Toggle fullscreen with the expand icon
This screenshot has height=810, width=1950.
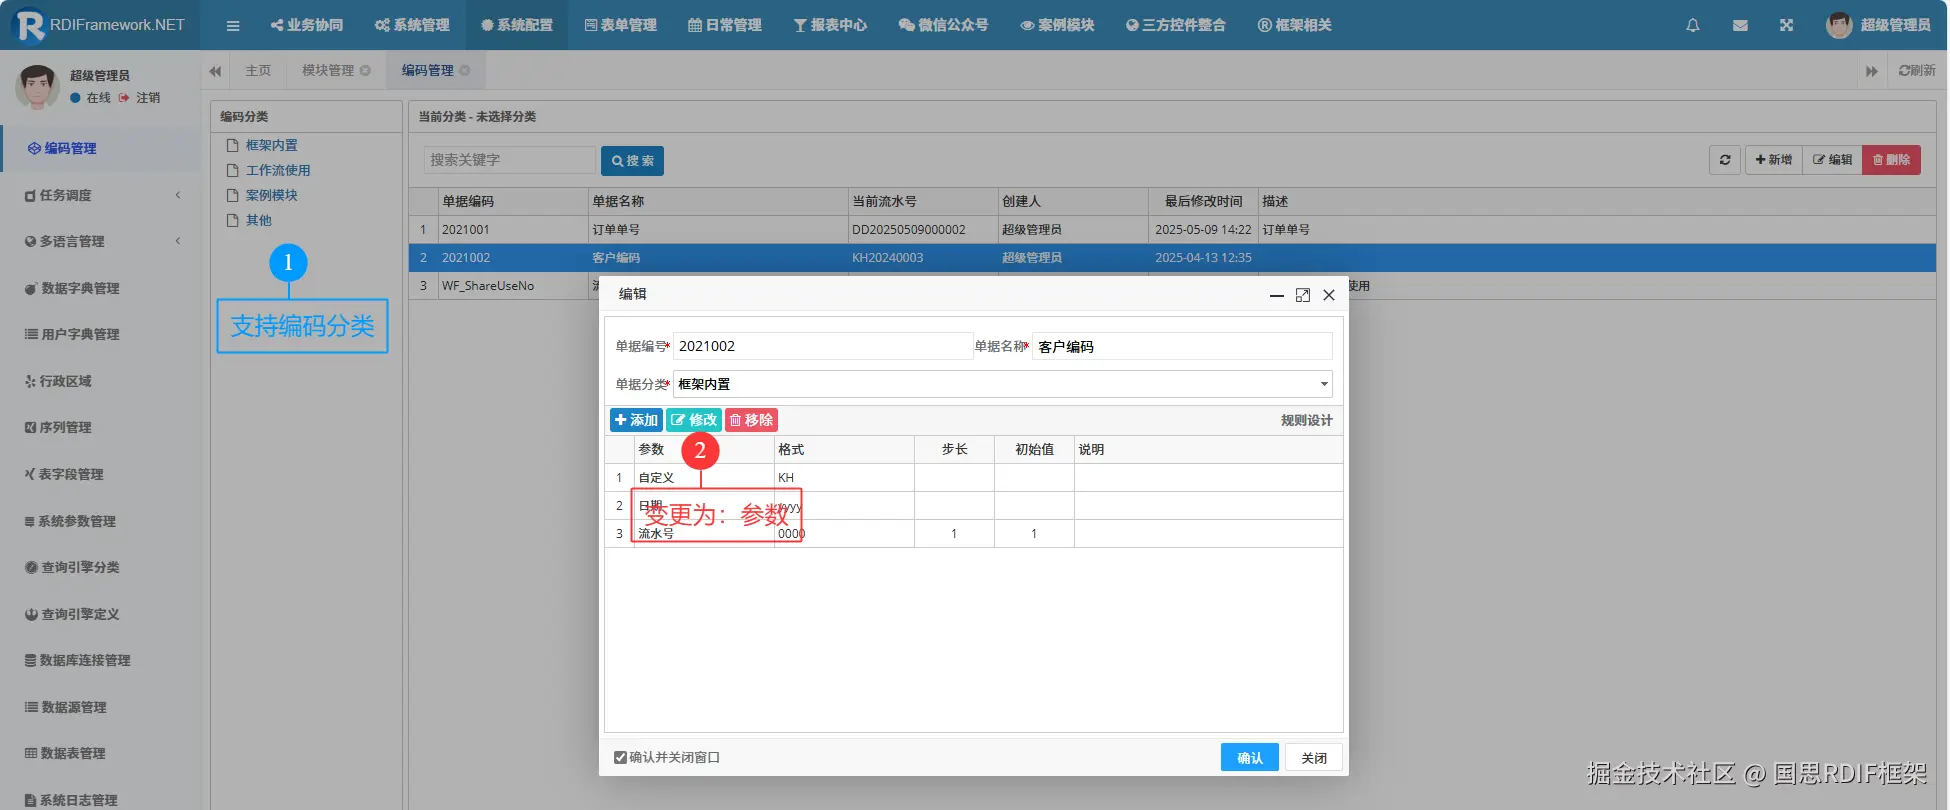1786,25
